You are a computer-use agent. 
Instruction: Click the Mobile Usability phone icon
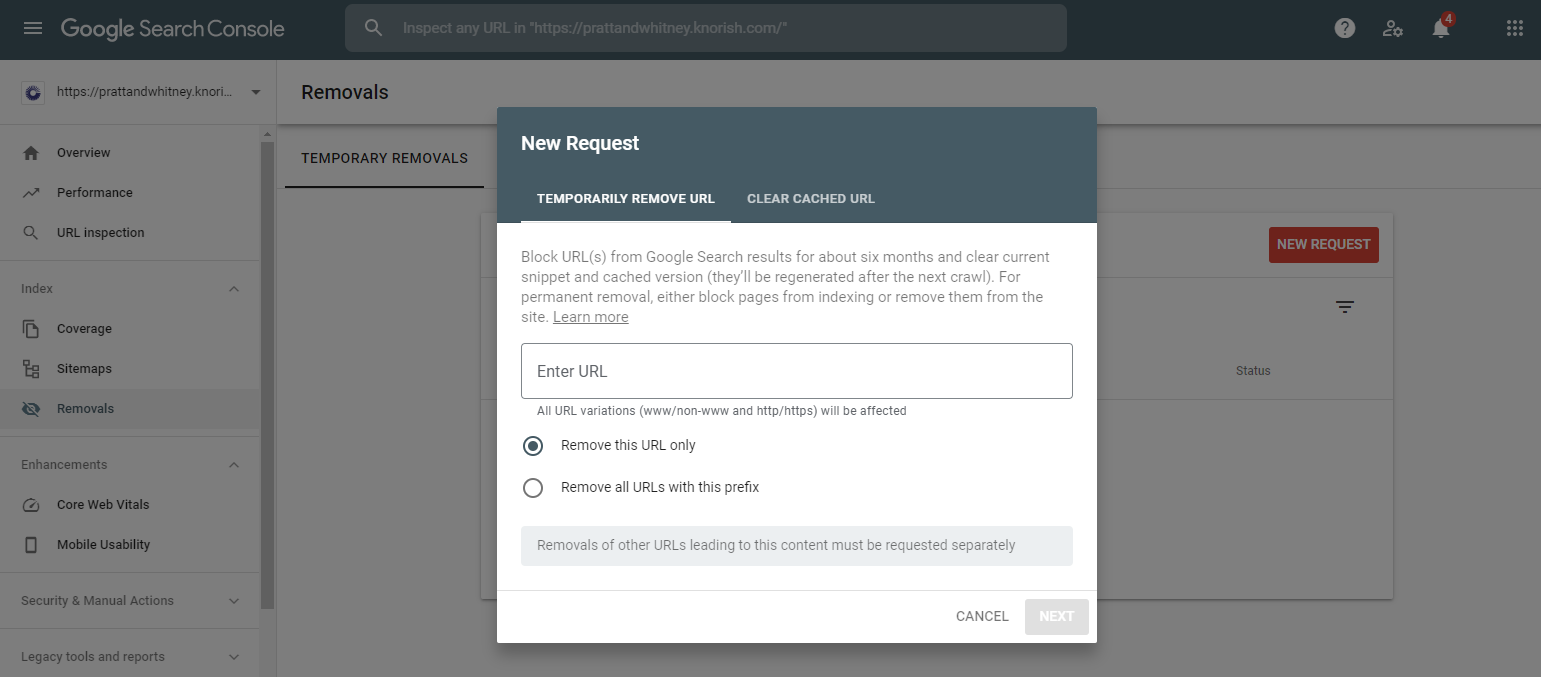coord(31,545)
